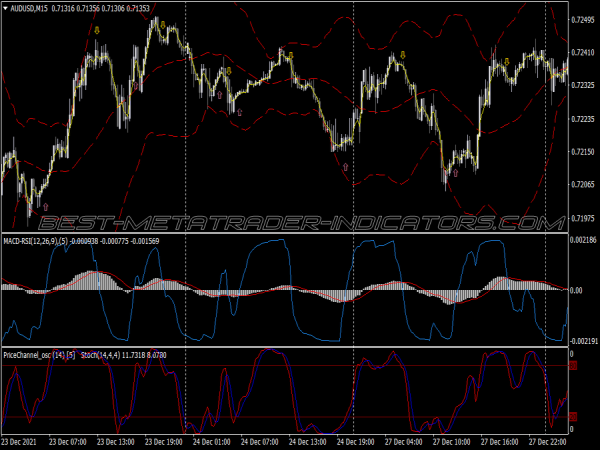This screenshot has width=600, height=450.
Task: Click the 23 Dec 2021 date label
Action: 19,442
